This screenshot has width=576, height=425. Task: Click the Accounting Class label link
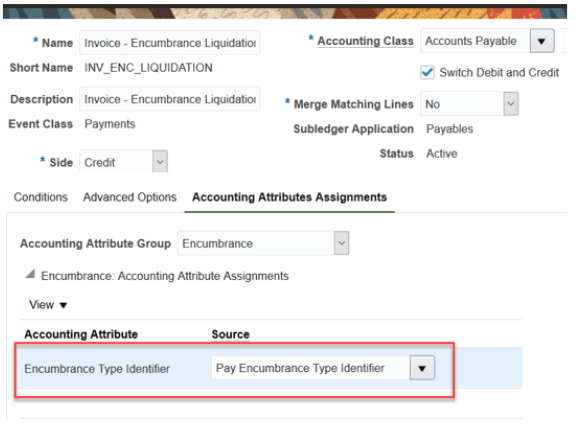pyautogui.click(x=365, y=41)
